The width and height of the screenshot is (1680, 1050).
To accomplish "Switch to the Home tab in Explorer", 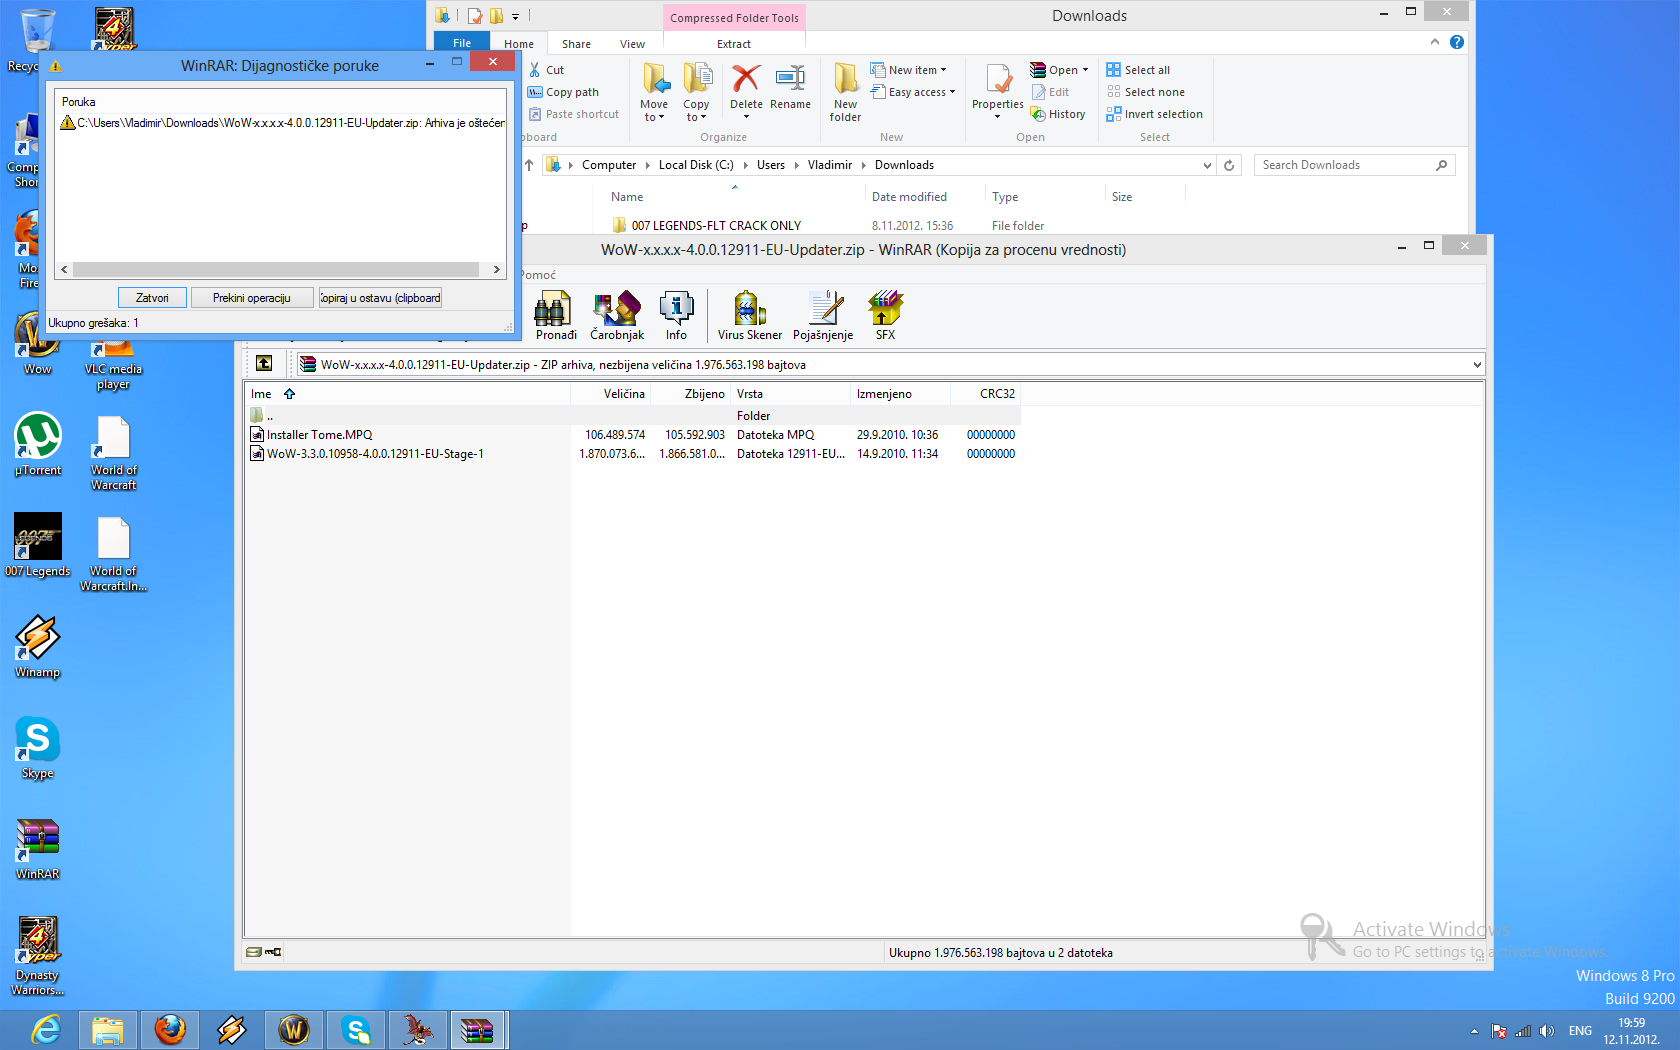I will tap(519, 44).
